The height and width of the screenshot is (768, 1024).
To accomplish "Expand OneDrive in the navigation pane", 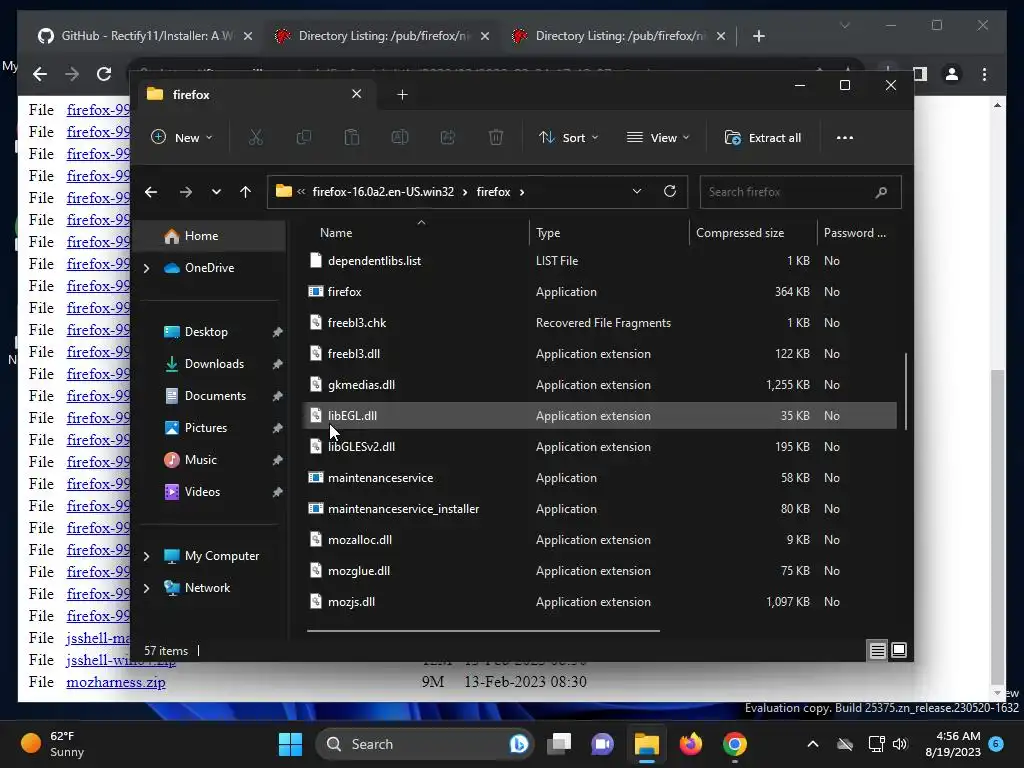I will (146, 268).
